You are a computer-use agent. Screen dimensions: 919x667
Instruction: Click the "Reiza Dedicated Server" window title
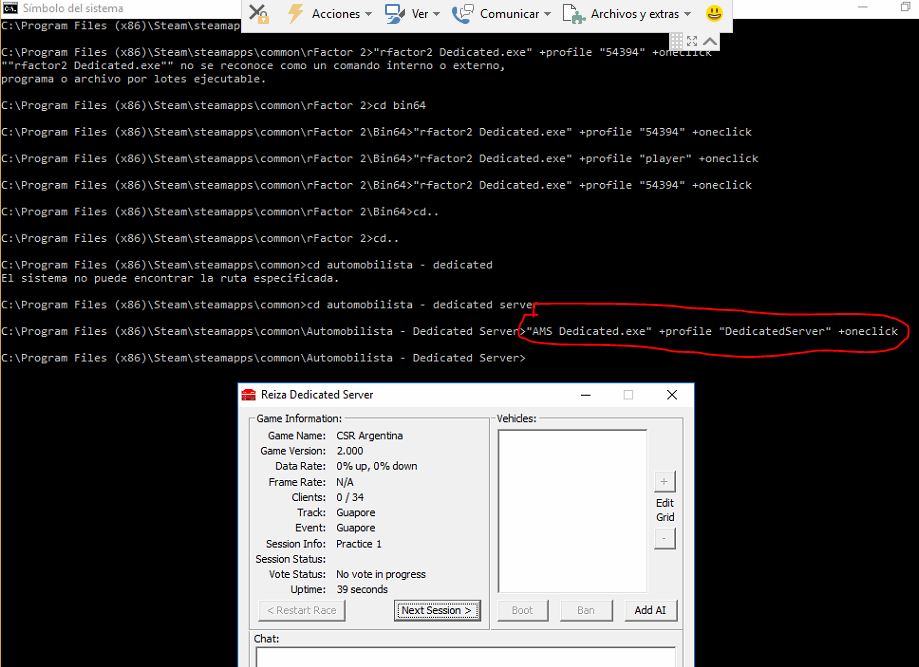(317, 394)
